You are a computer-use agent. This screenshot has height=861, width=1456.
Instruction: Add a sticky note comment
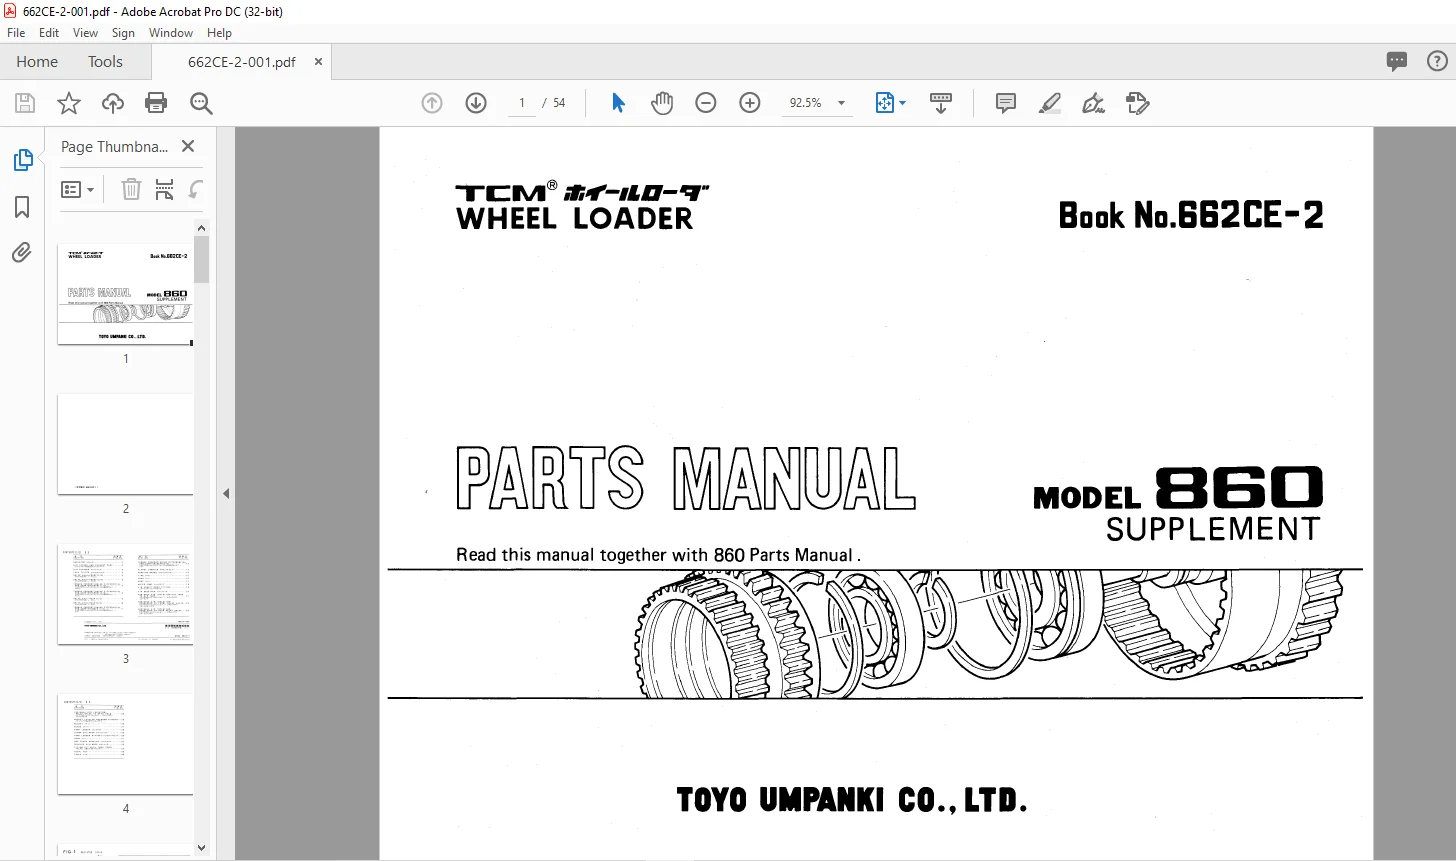point(1006,103)
